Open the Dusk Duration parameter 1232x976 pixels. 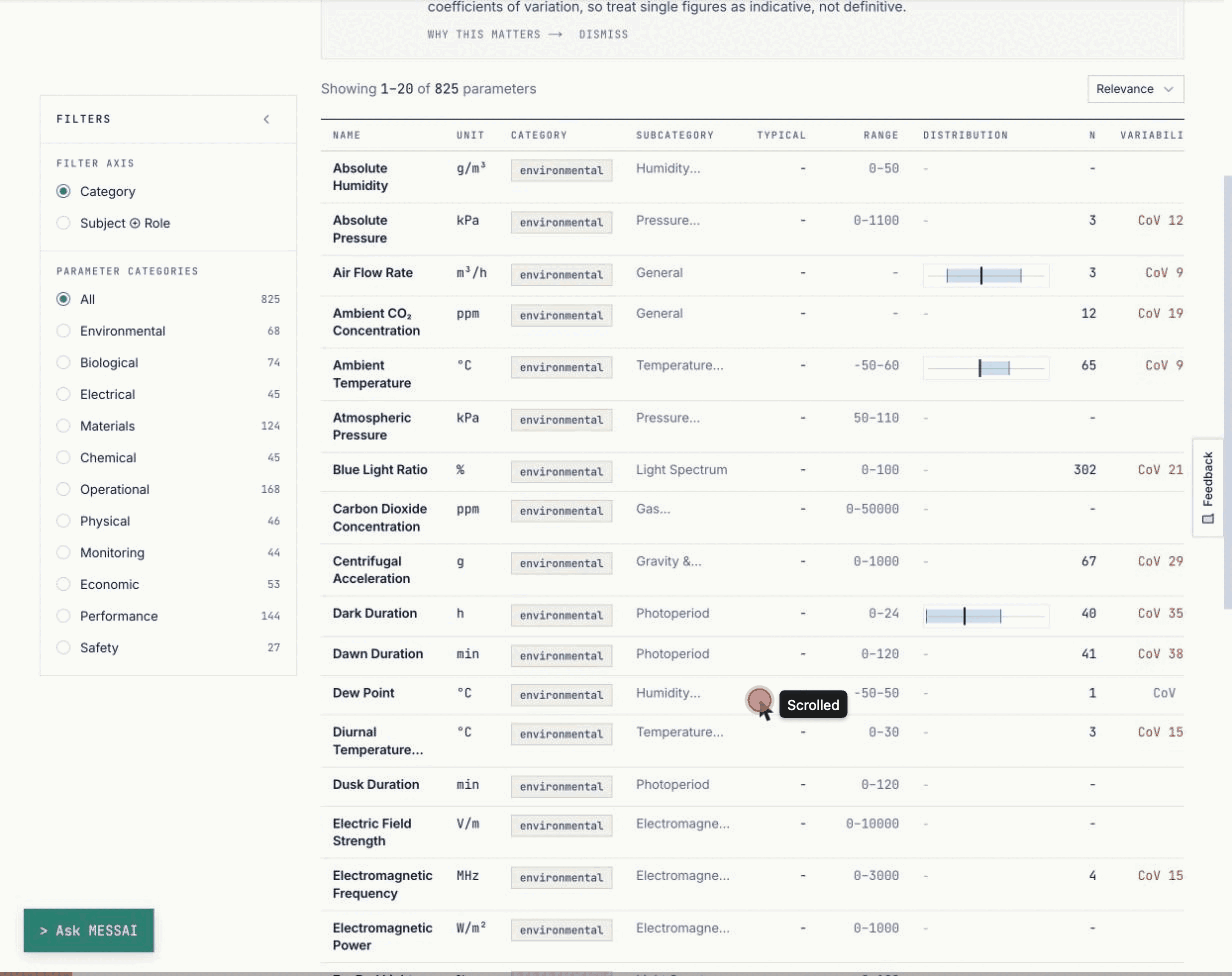[376, 785]
